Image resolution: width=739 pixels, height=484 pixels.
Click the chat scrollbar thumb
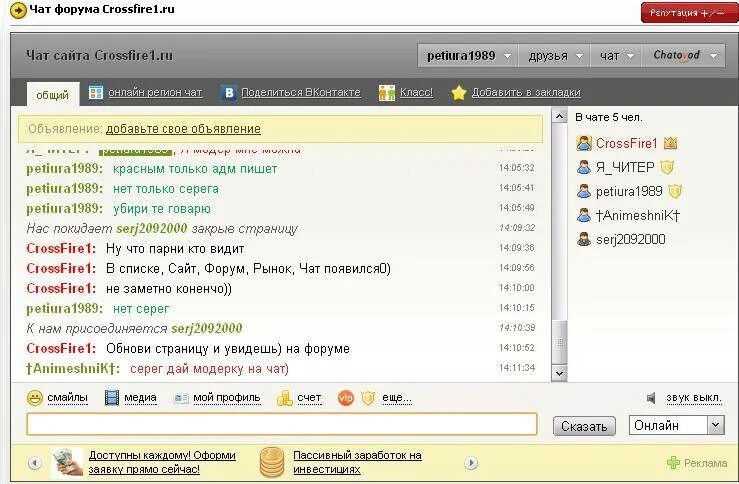559,343
